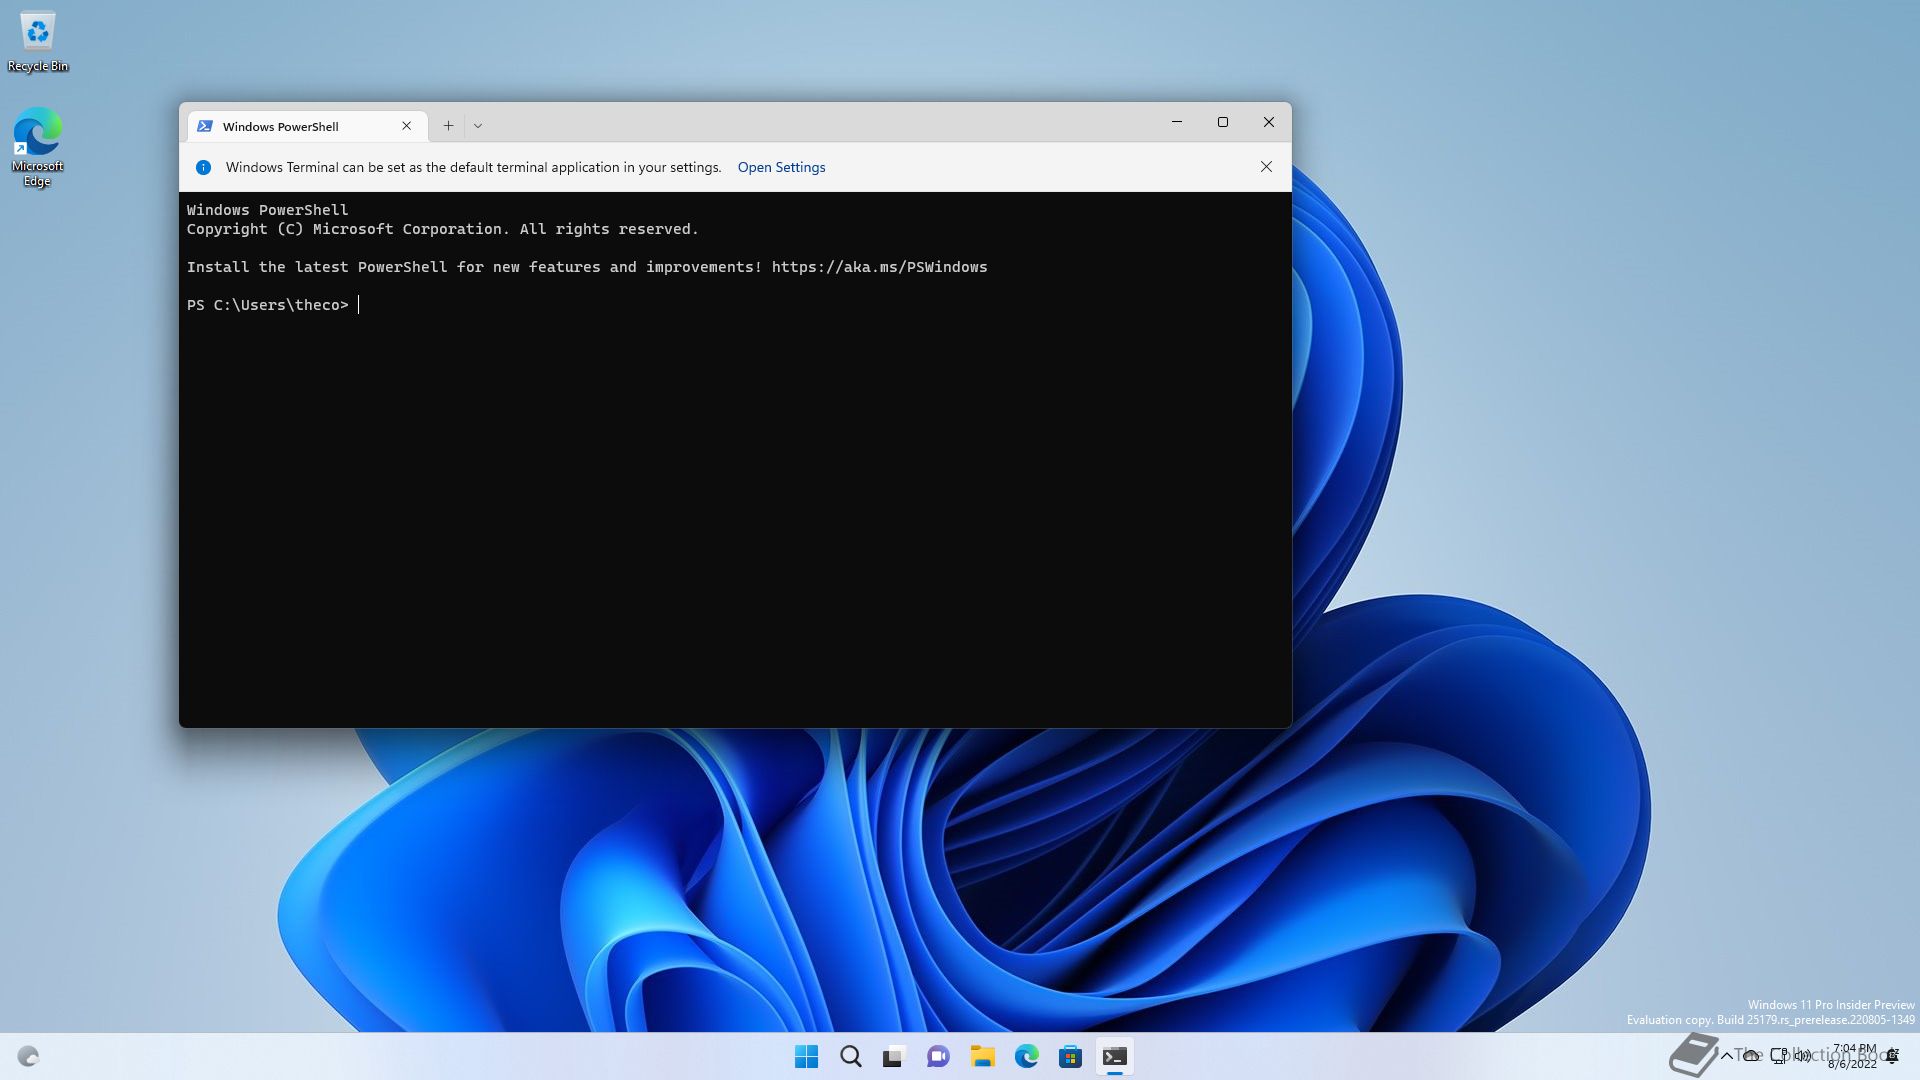Select the Recycle Bin desktop icon
Image resolution: width=1920 pixels, height=1080 pixels.
38,42
